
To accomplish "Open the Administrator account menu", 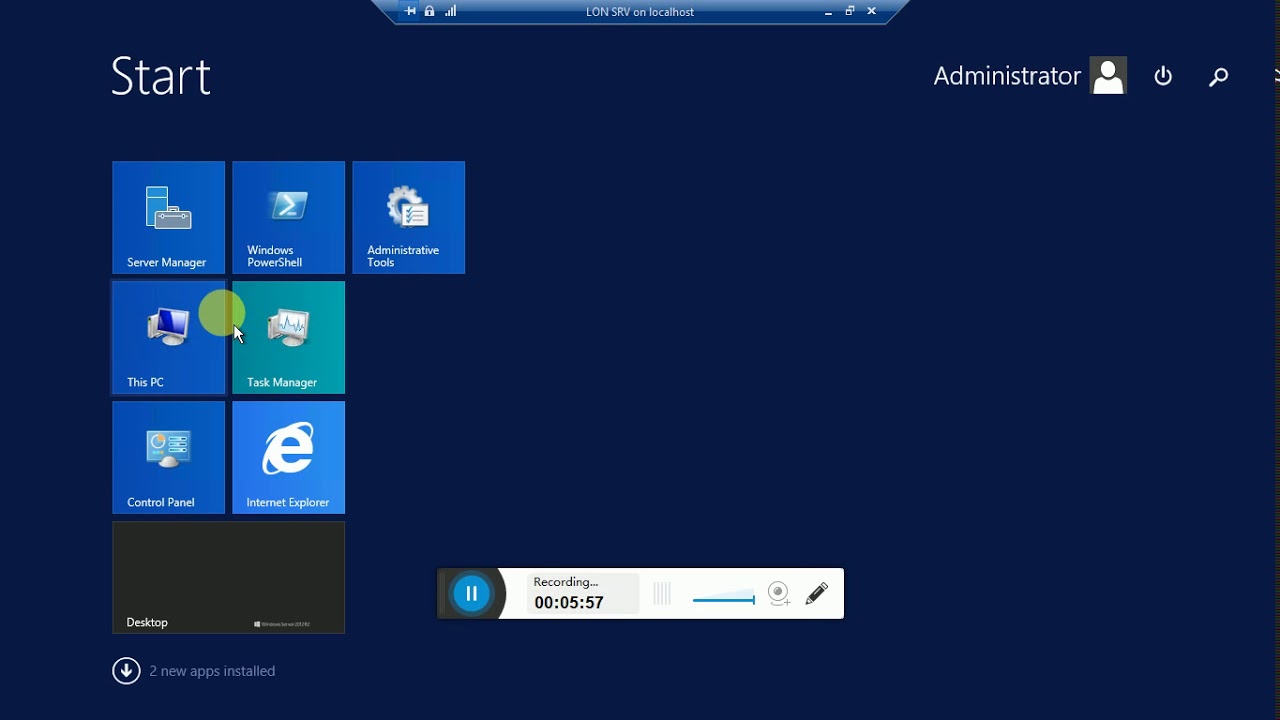I will (x=1030, y=76).
